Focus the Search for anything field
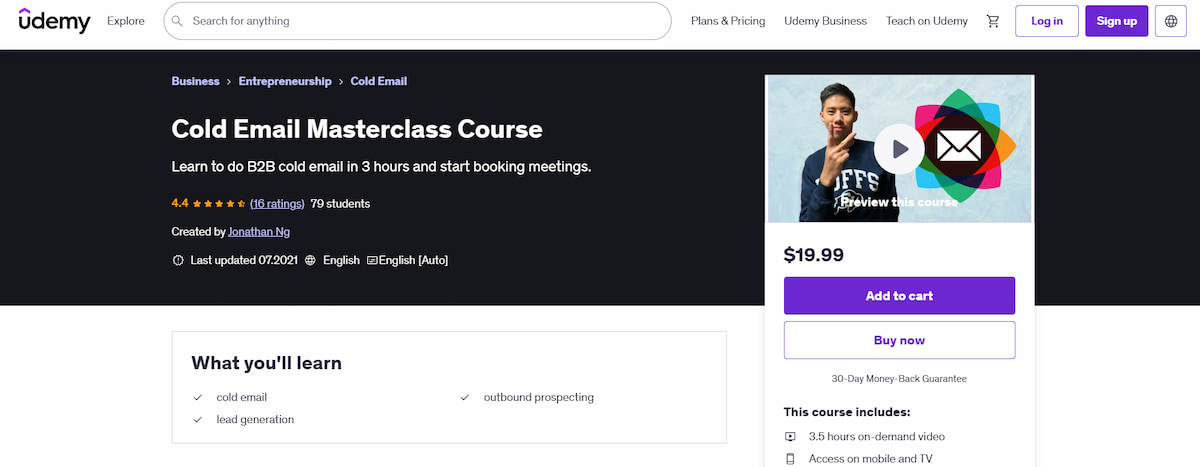1200x467 pixels. tap(420, 21)
